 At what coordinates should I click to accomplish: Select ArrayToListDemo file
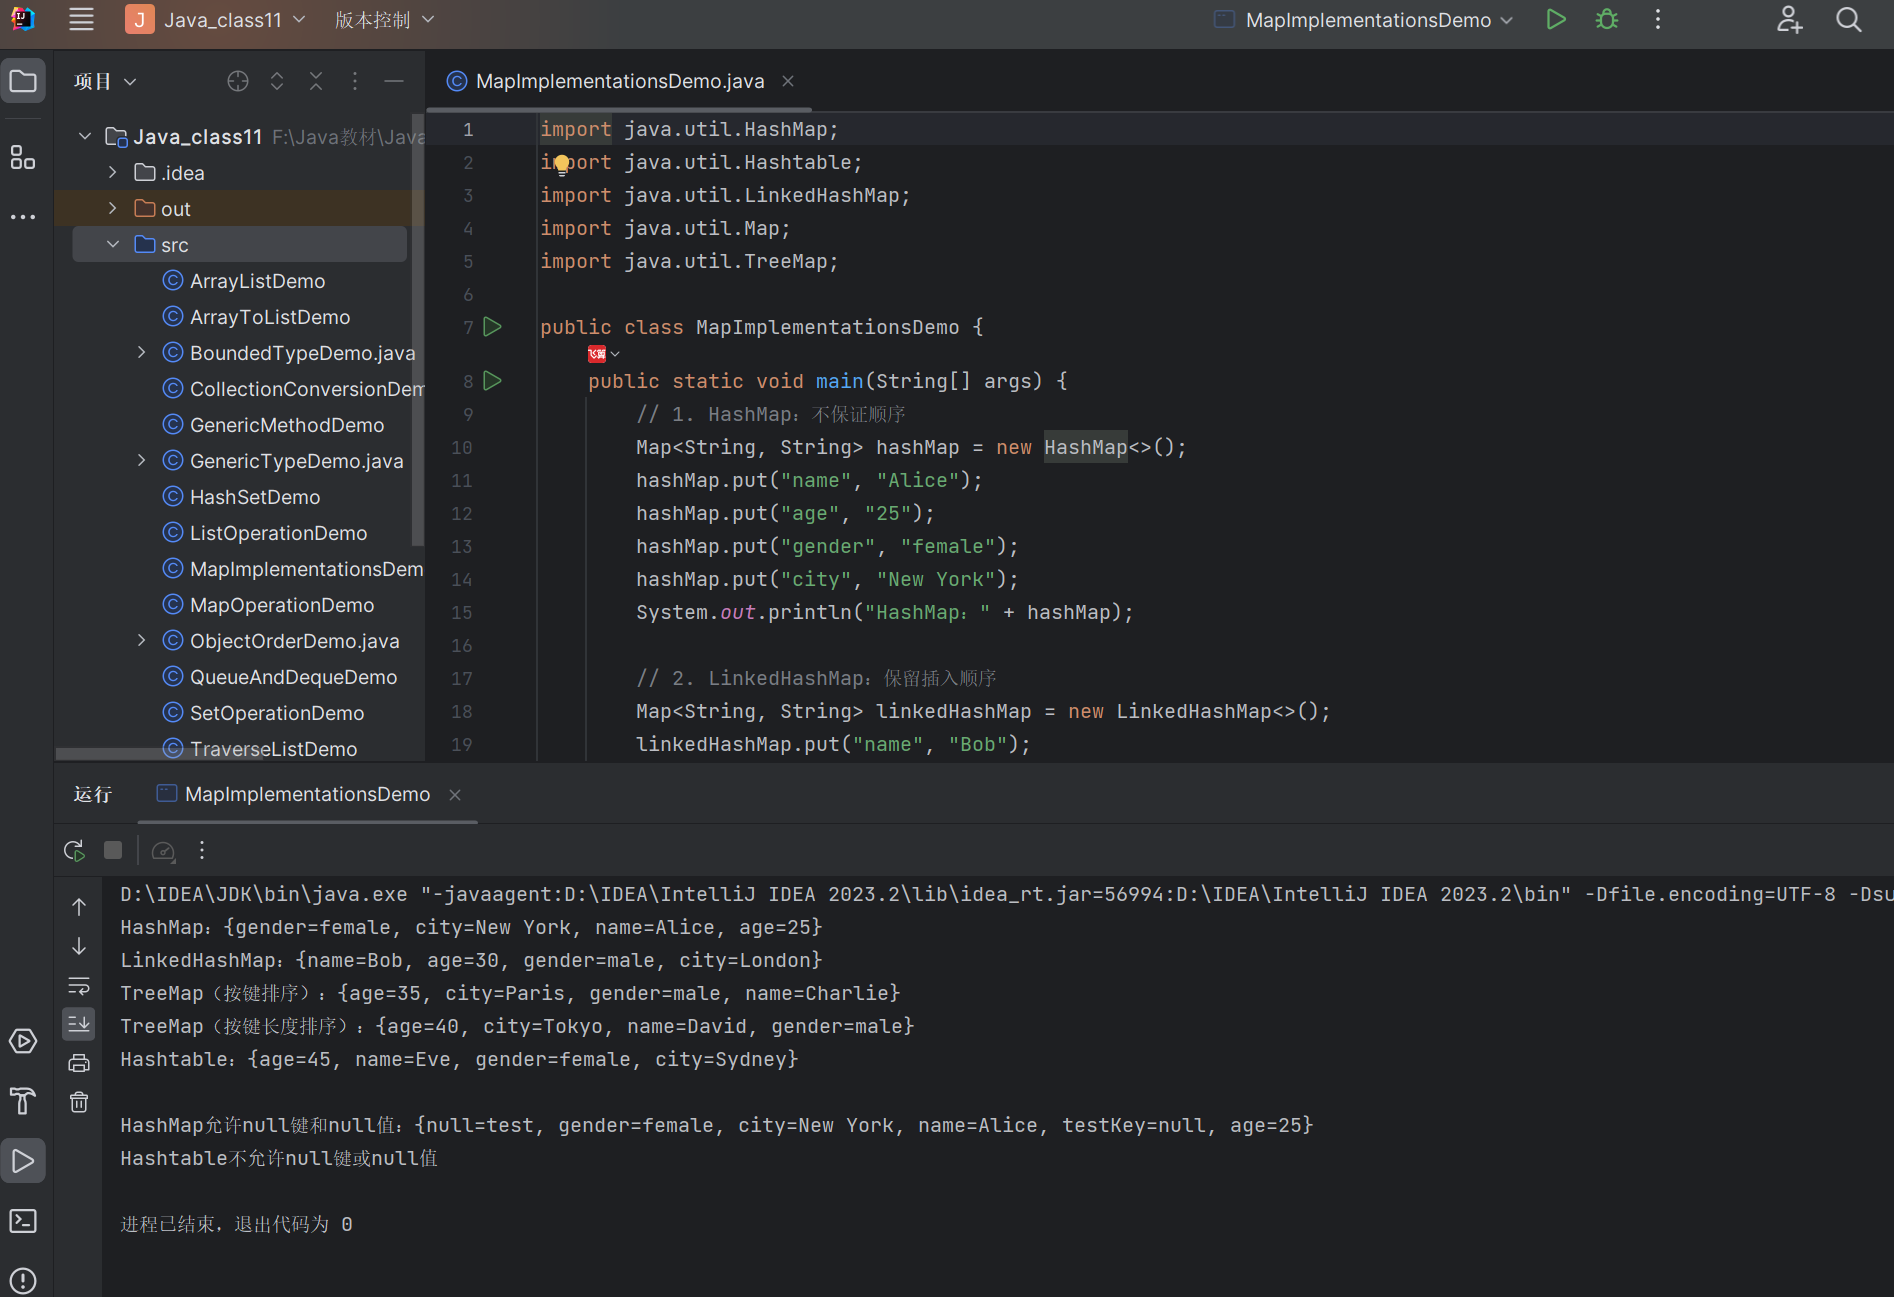coord(270,317)
